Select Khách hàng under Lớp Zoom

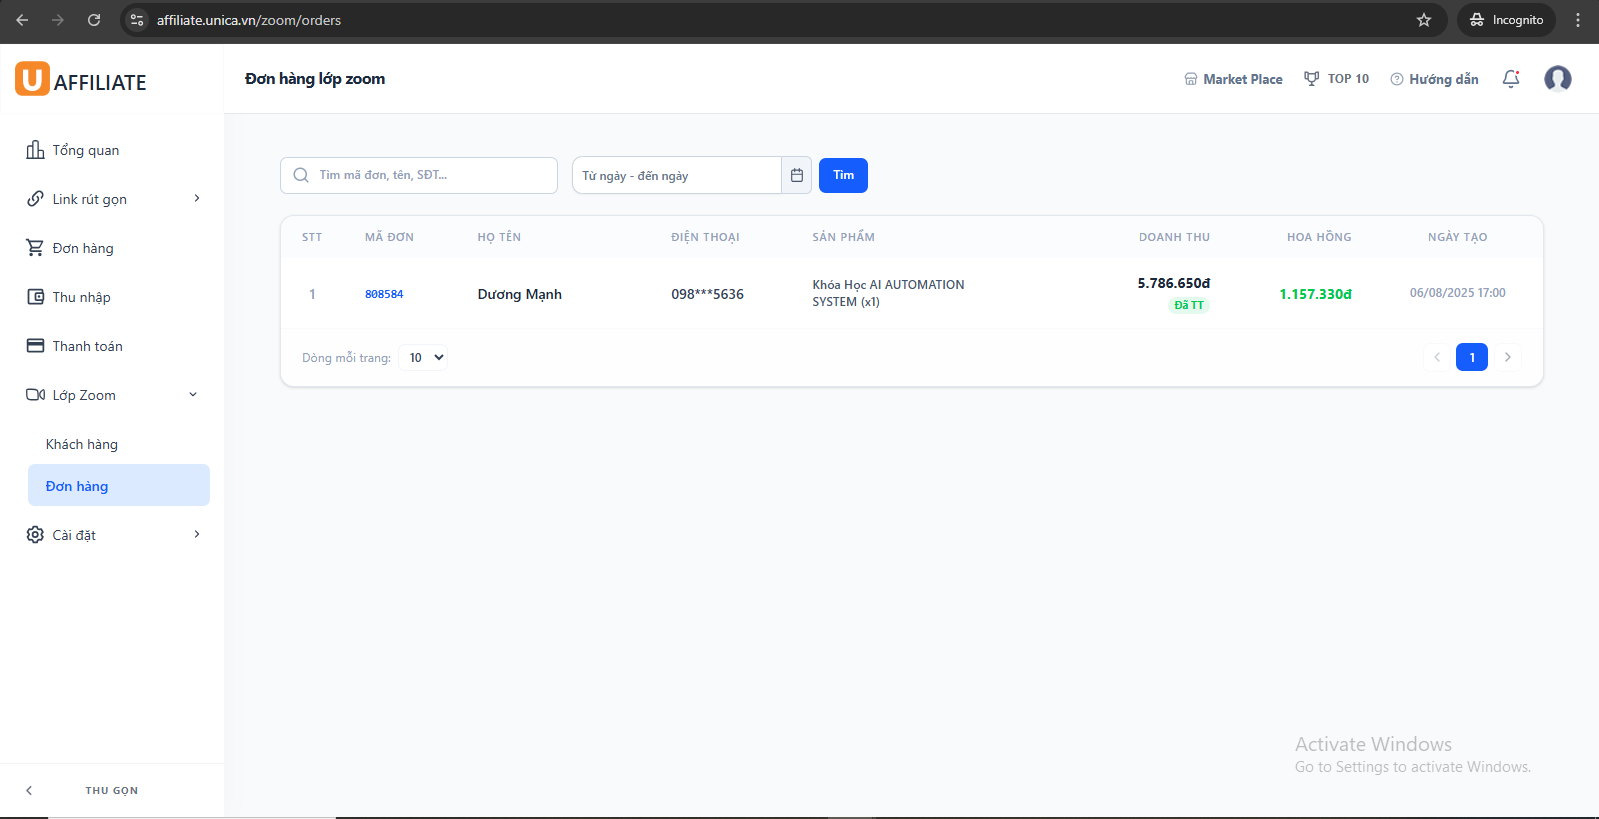[x=82, y=445]
